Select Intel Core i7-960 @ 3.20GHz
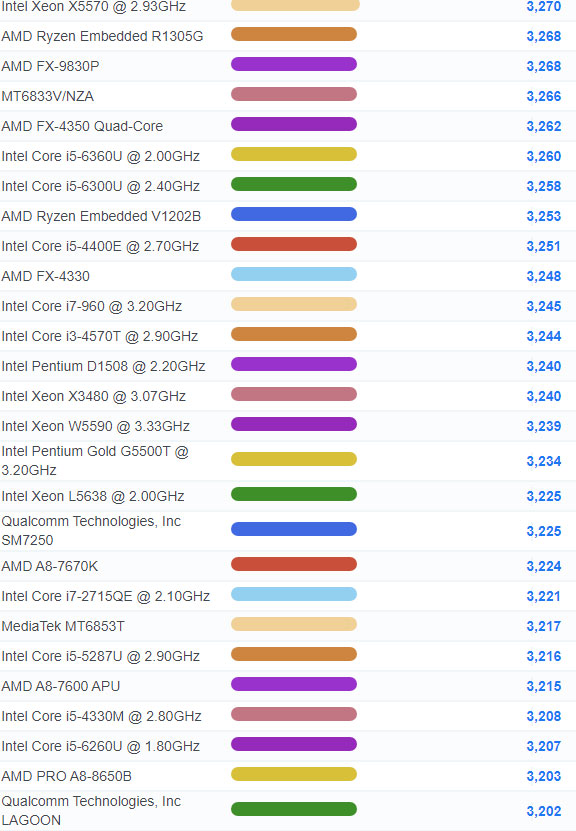The width and height of the screenshot is (576, 831). pos(92,306)
